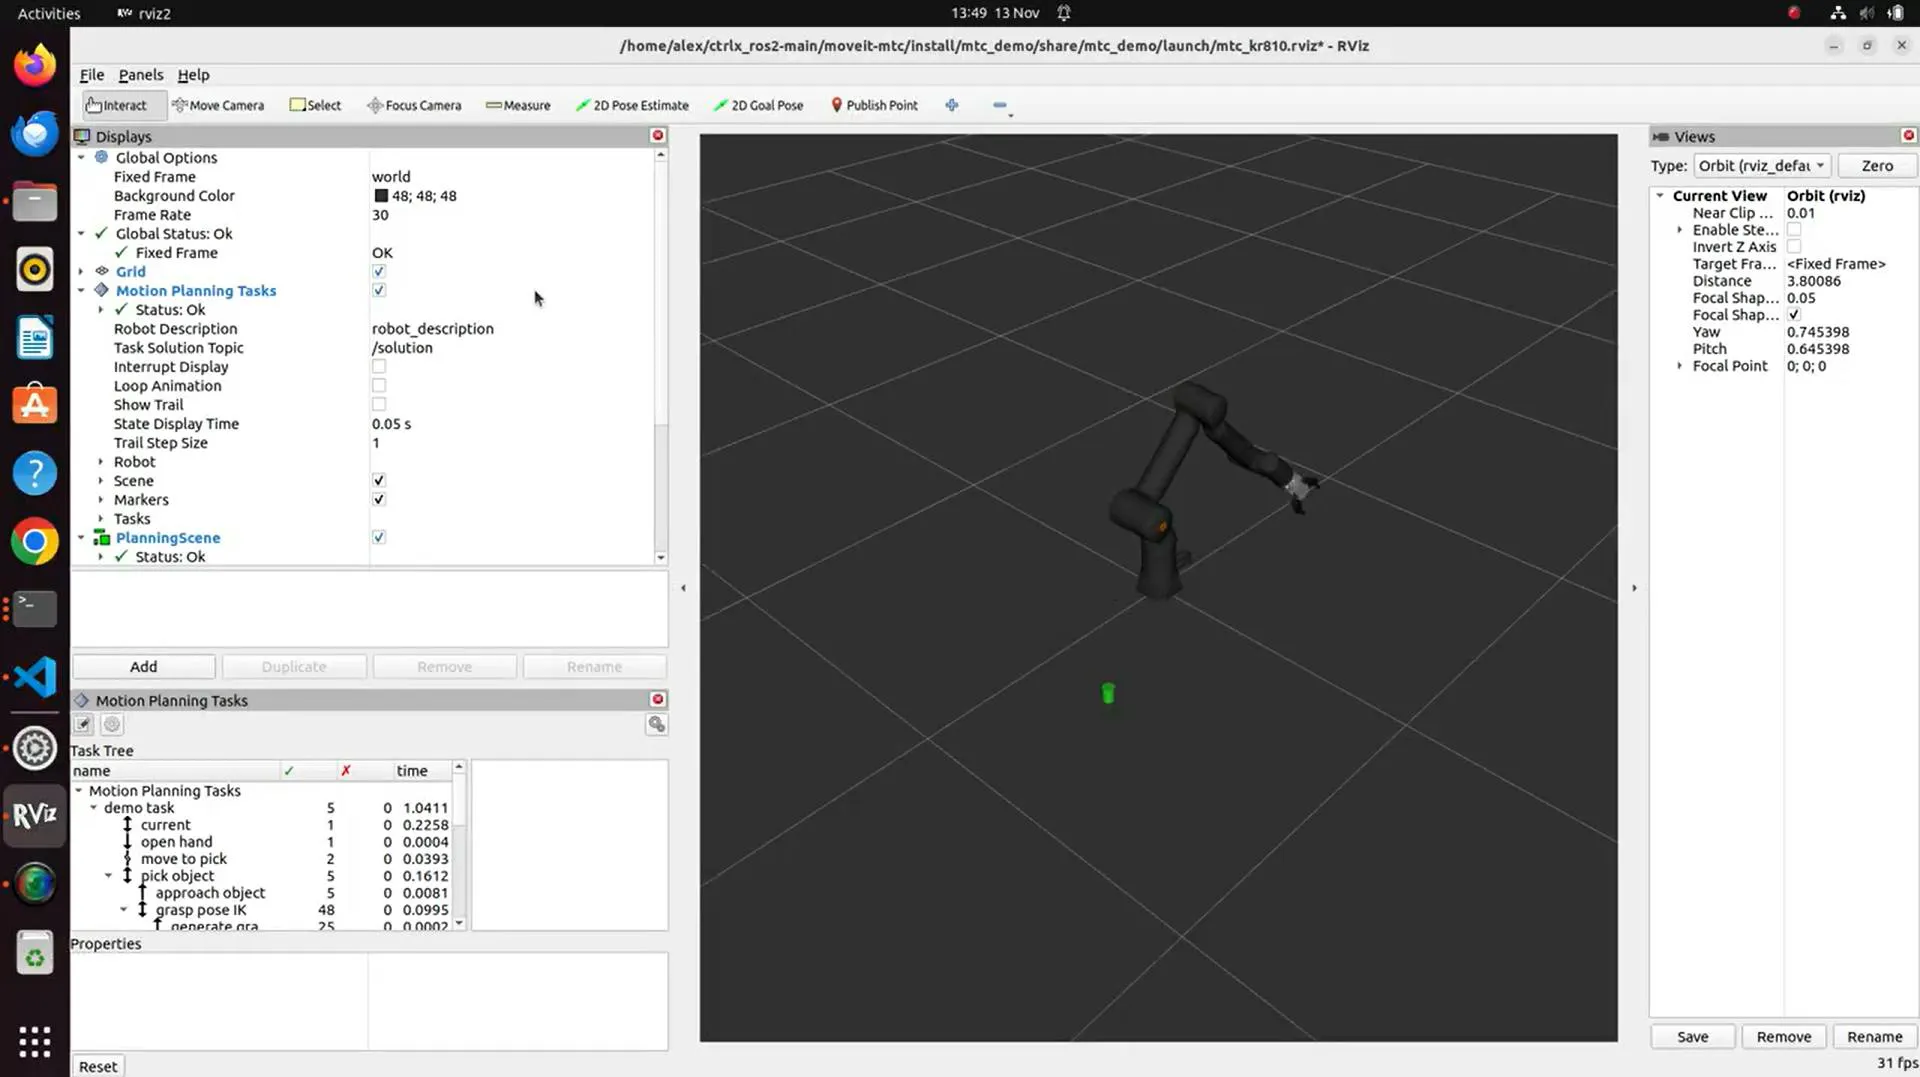Click the Add display button
The image size is (1920, 1077).
pos(143,666)
